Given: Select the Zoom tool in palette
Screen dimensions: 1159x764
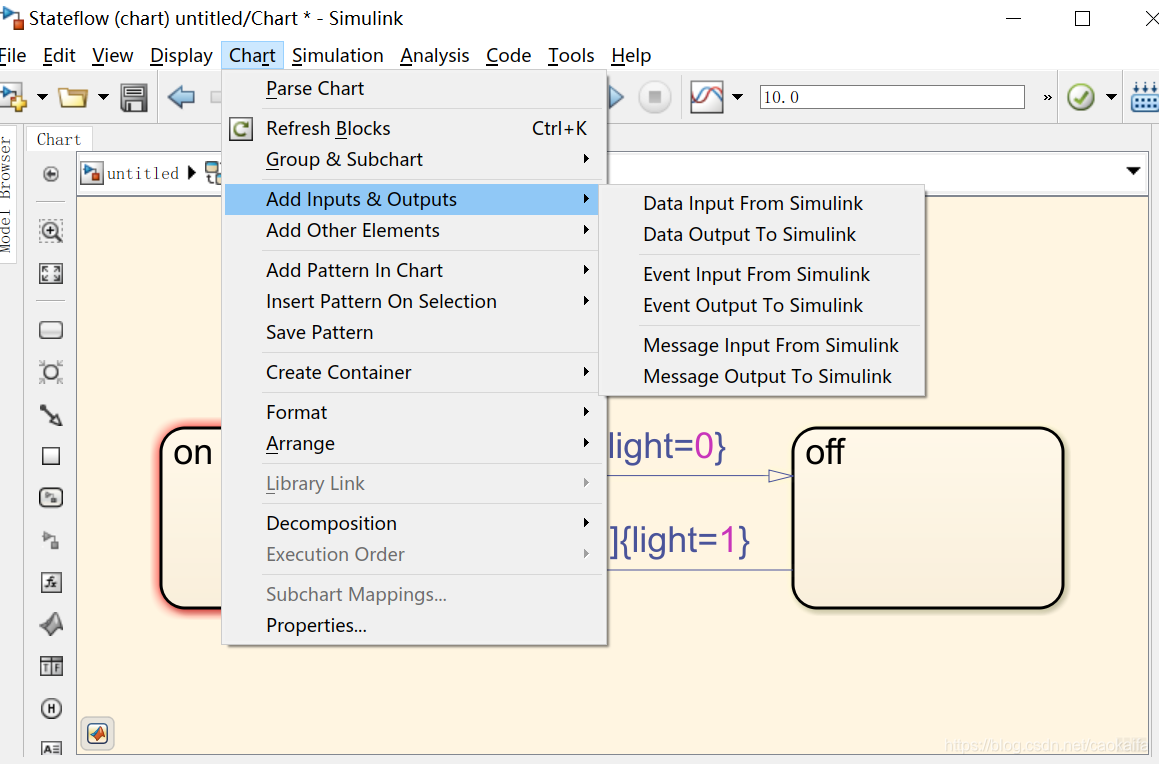Looking at the screenshot, I should (x=51, y=231).
